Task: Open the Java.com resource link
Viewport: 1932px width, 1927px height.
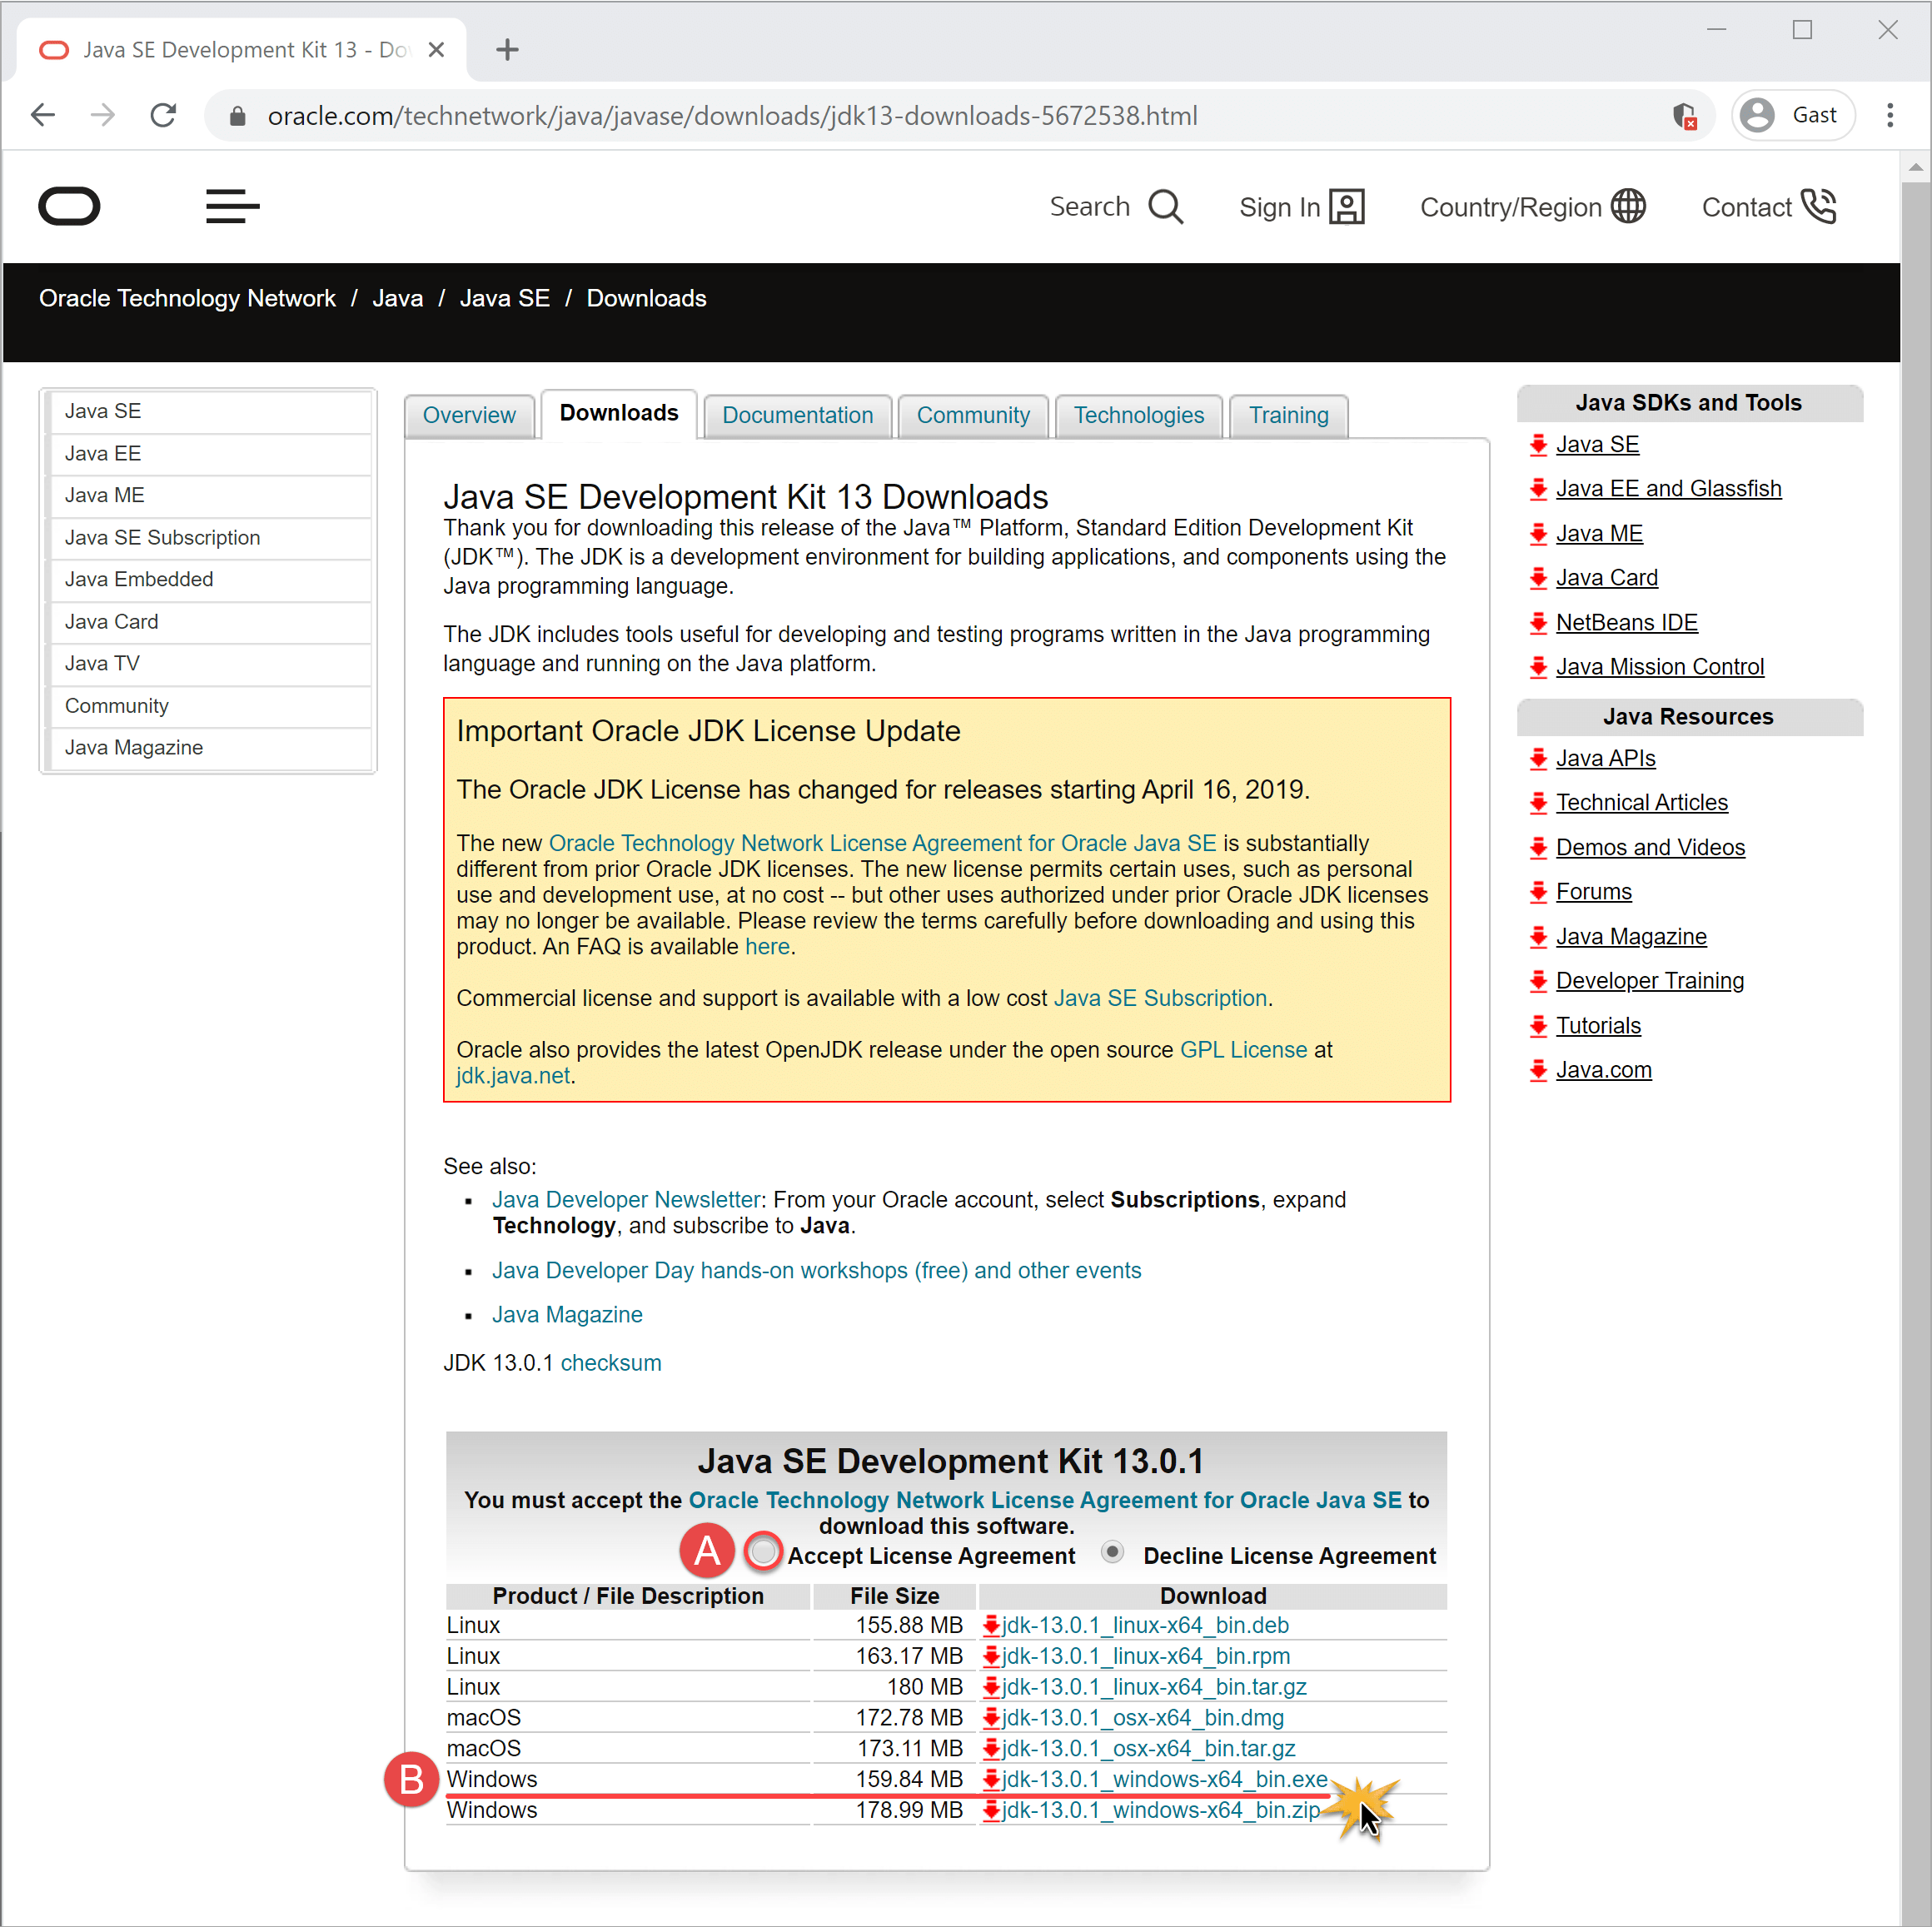Action: (1603, 1070)
